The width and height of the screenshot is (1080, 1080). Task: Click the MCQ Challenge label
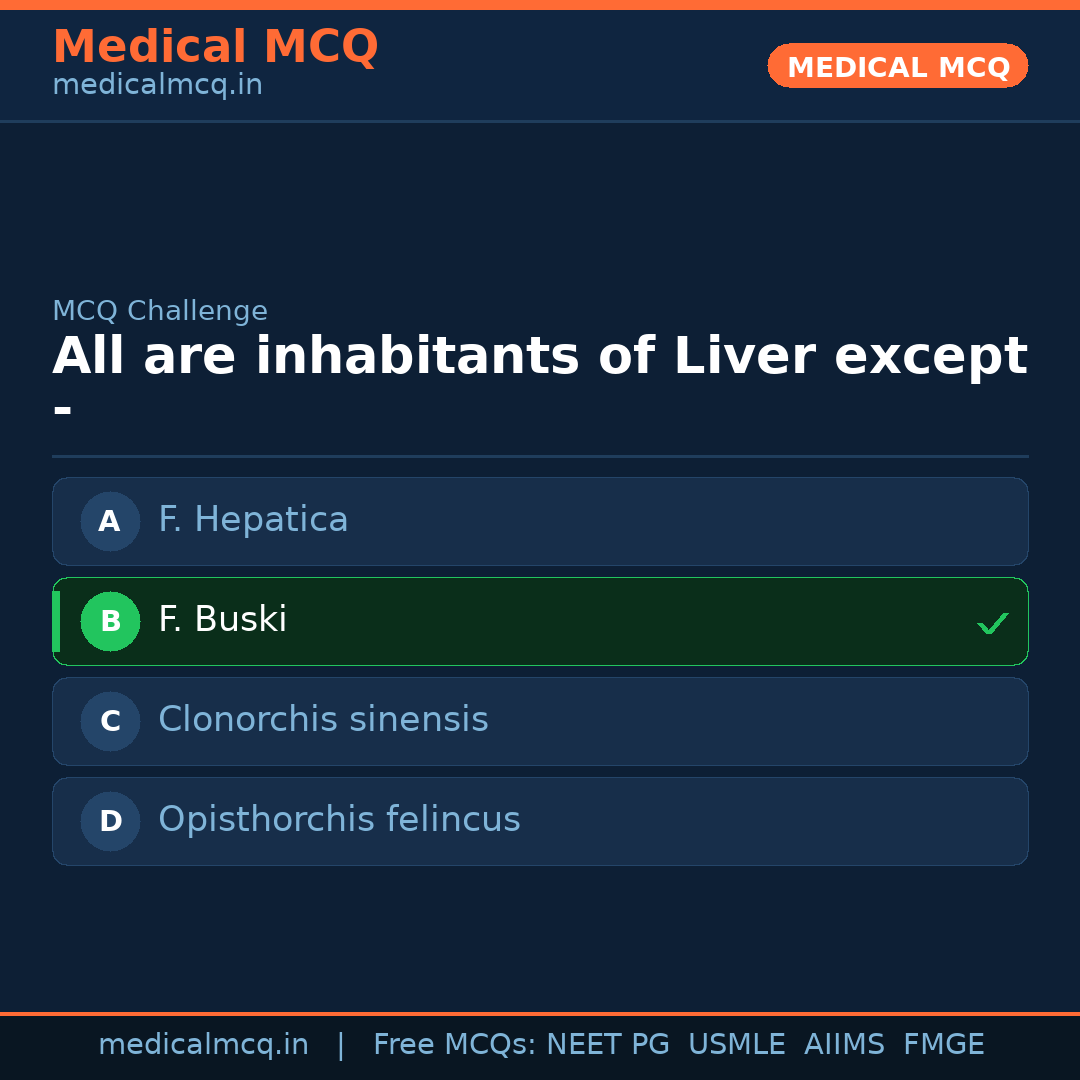click(x=160, y=311)
